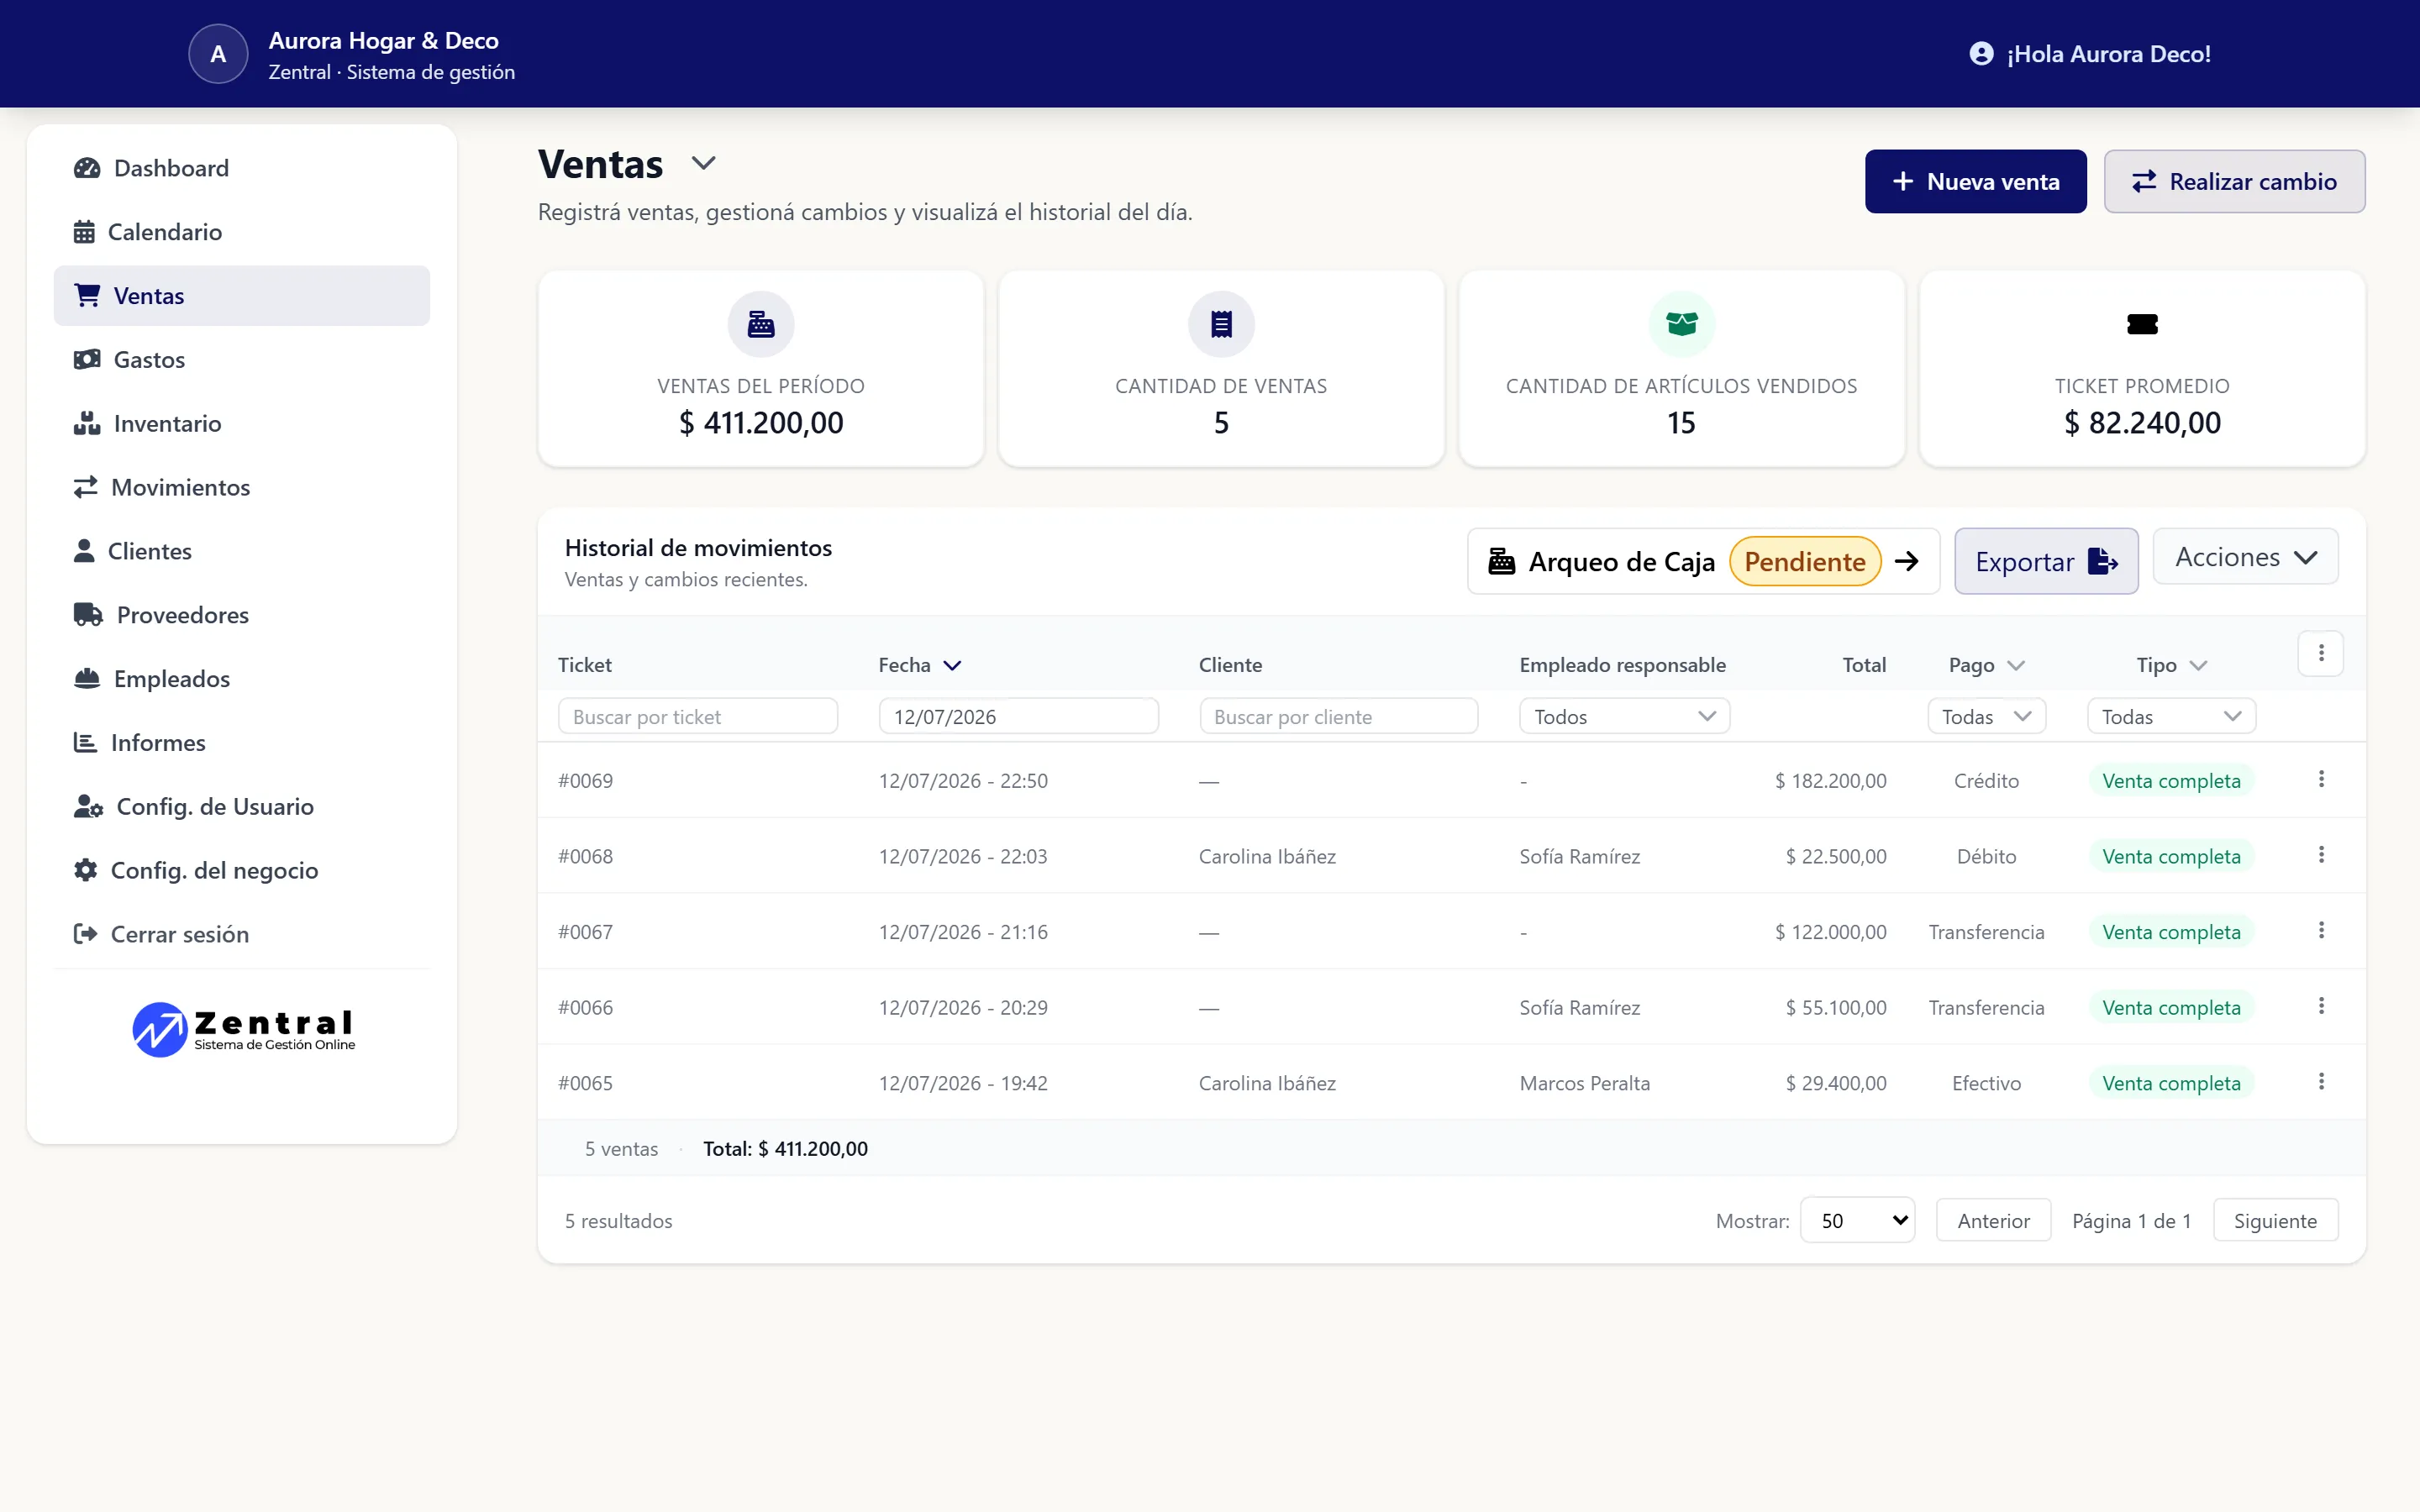
Task: Go to next page with Siguiente
Action: click(x=2275, y=1220)
